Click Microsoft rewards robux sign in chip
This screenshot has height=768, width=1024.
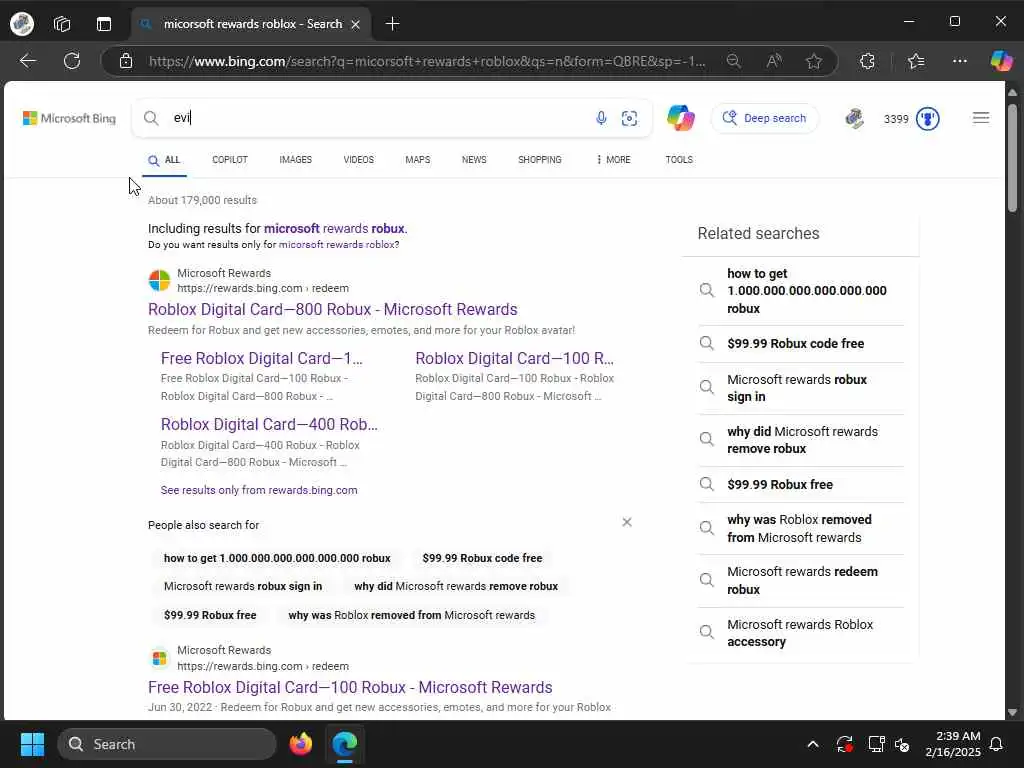tap(243, 586)
